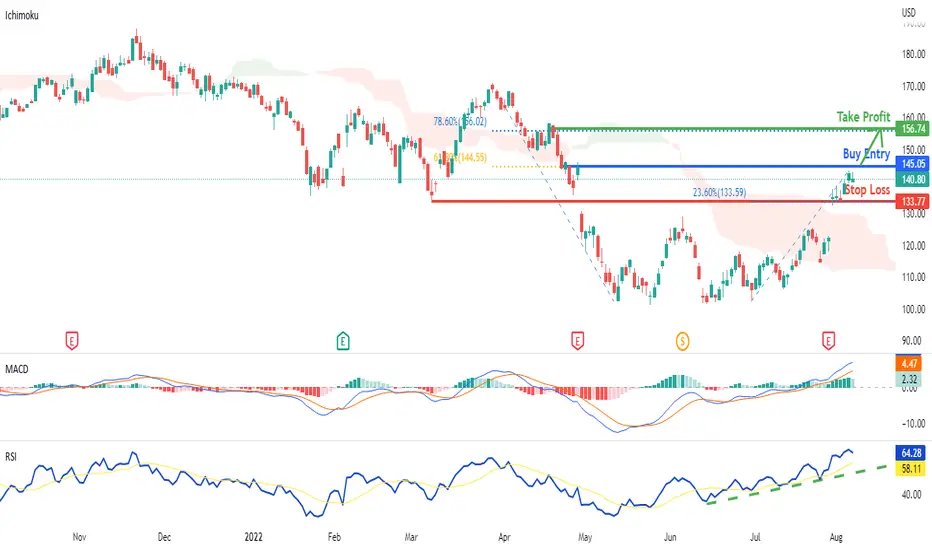Image resolution: width=932 pixels, height=550 pixels.
Task: Click the 180.00 price axis label
Action: pos(914,54)
